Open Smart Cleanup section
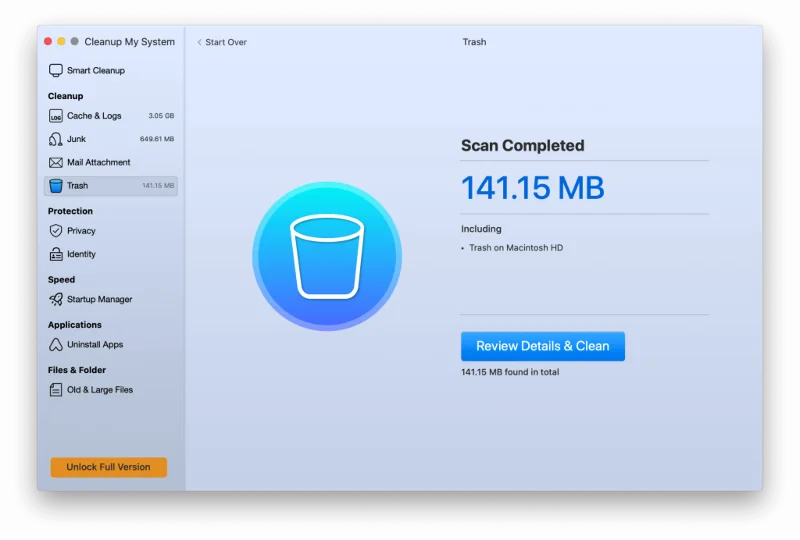The image size is (800, 540). click(111, 70)
